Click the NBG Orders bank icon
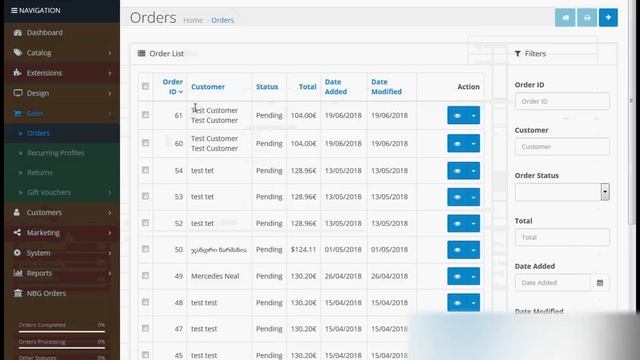This screenshot has height=360, width=640. pos(18,293)
